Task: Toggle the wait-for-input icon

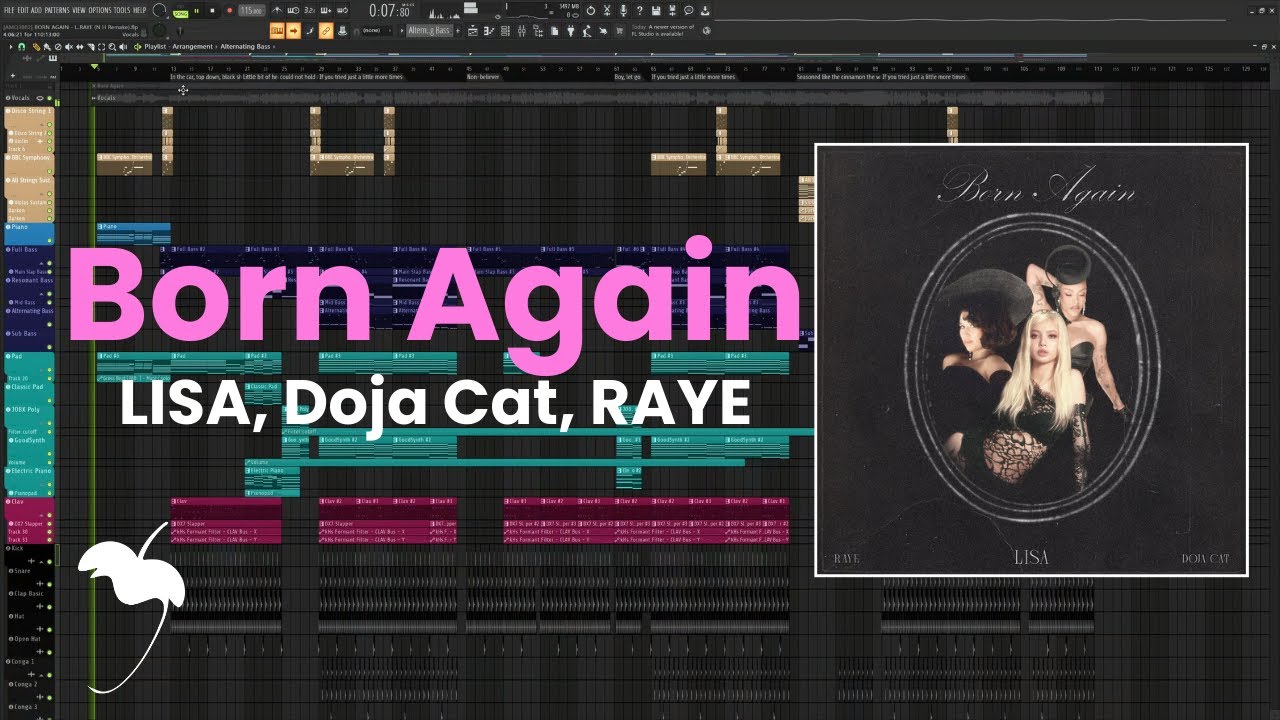Action: [x=293, y=10]
